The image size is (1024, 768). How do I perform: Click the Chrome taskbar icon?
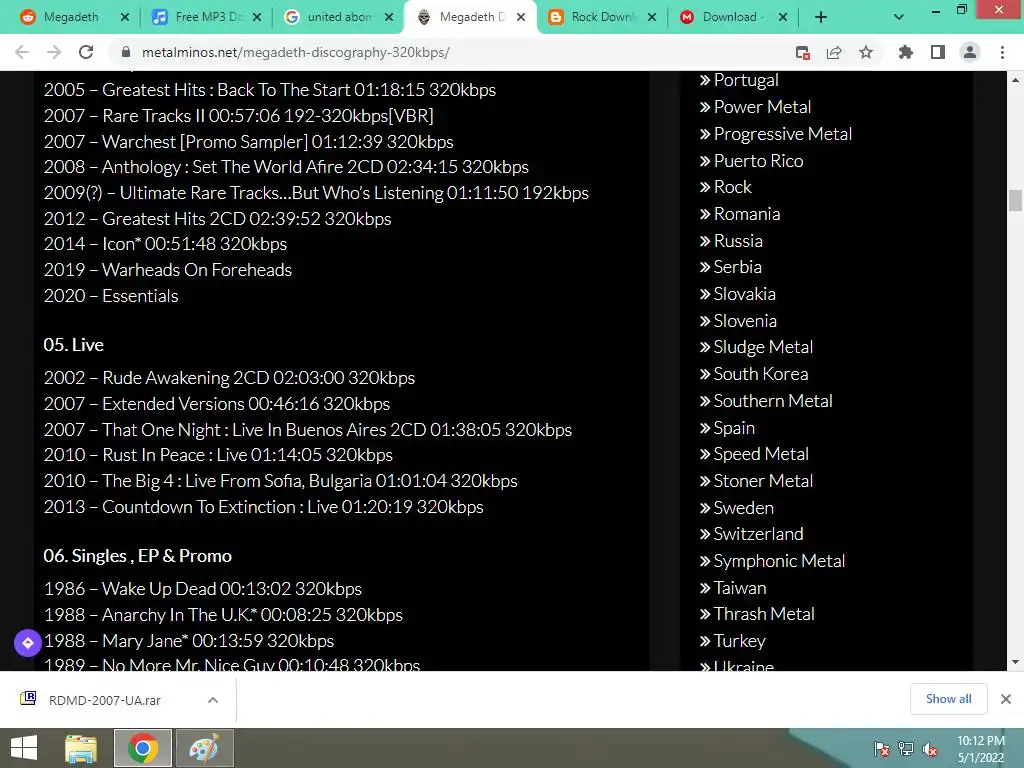tap(143, 748)
